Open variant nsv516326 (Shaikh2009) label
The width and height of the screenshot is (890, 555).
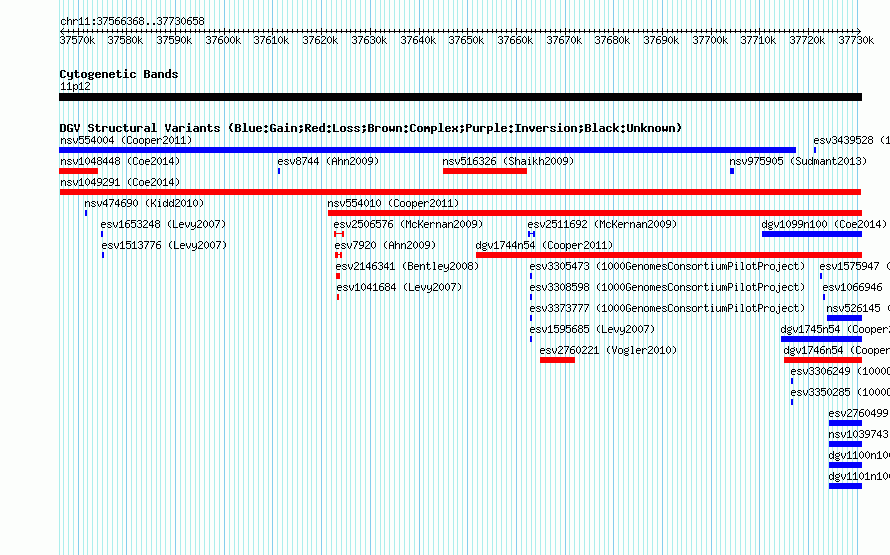coord(508,161)
